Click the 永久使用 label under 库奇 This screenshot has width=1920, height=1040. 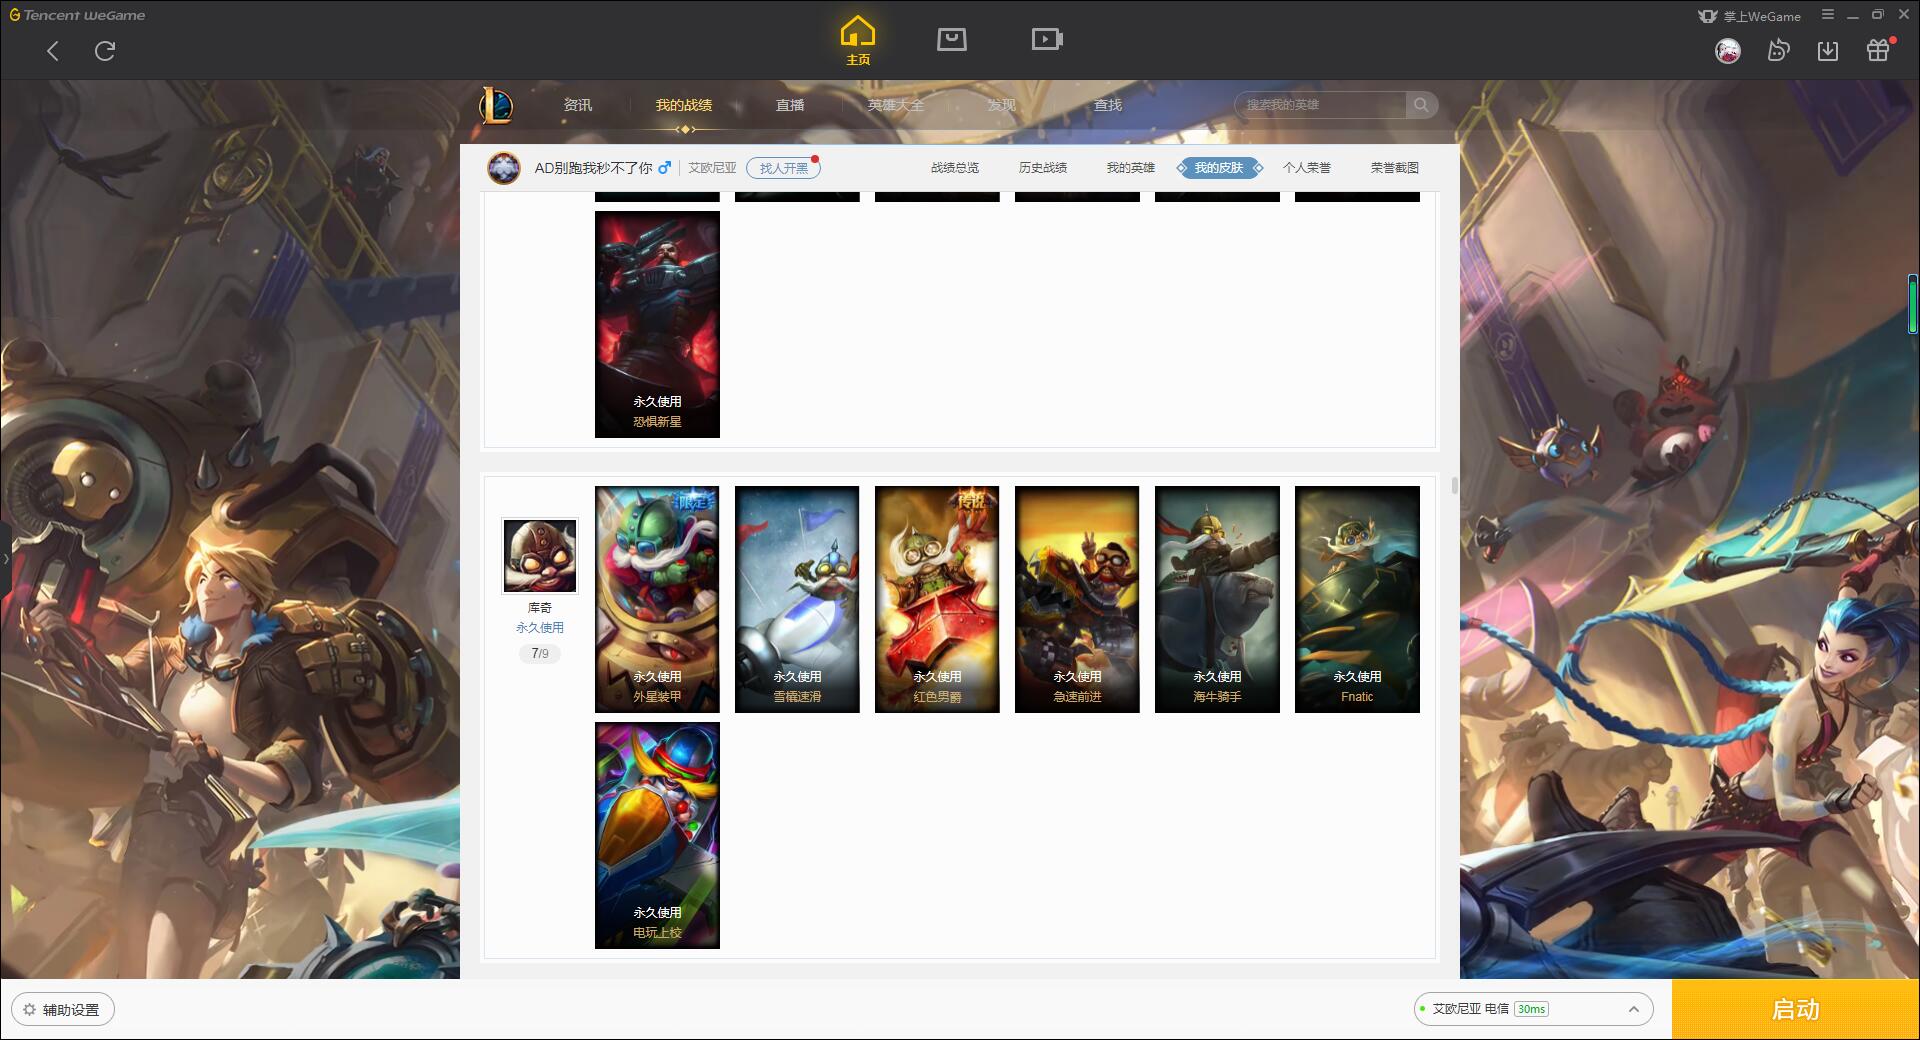(x=540, y=628)
